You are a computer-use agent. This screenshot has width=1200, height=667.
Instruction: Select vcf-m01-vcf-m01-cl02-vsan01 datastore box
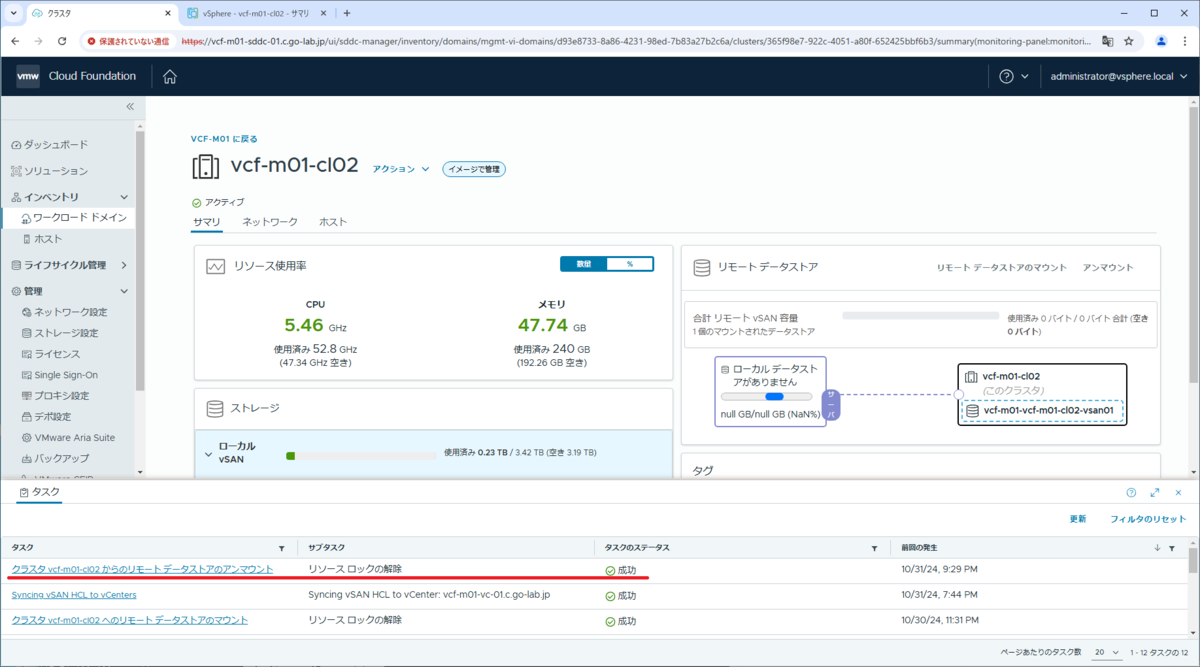point(1041,411)
